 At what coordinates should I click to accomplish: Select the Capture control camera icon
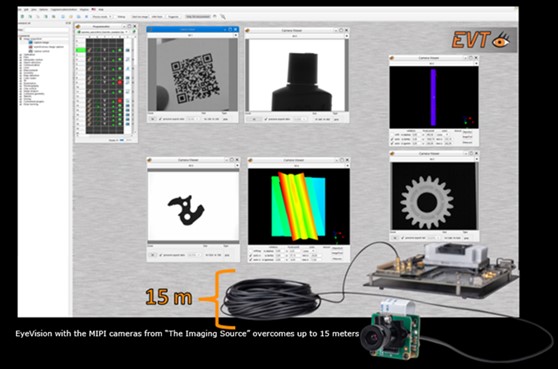(x=31, y=51)
